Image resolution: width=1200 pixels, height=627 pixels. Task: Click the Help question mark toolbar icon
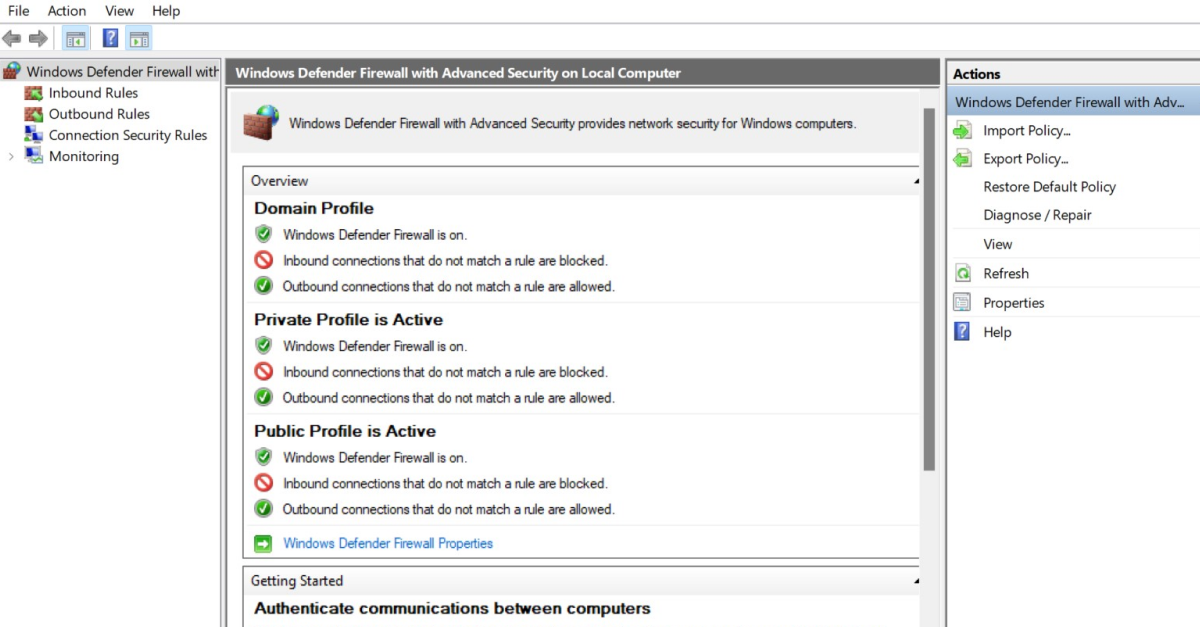pyautogui.click(x=110, y=38)
